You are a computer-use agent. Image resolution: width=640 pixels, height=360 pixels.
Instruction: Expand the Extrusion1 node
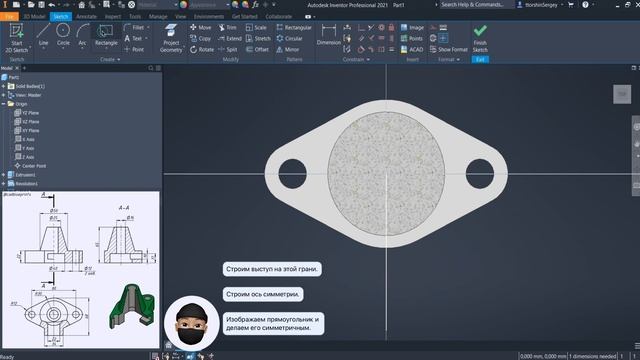[x=4, y=175]
